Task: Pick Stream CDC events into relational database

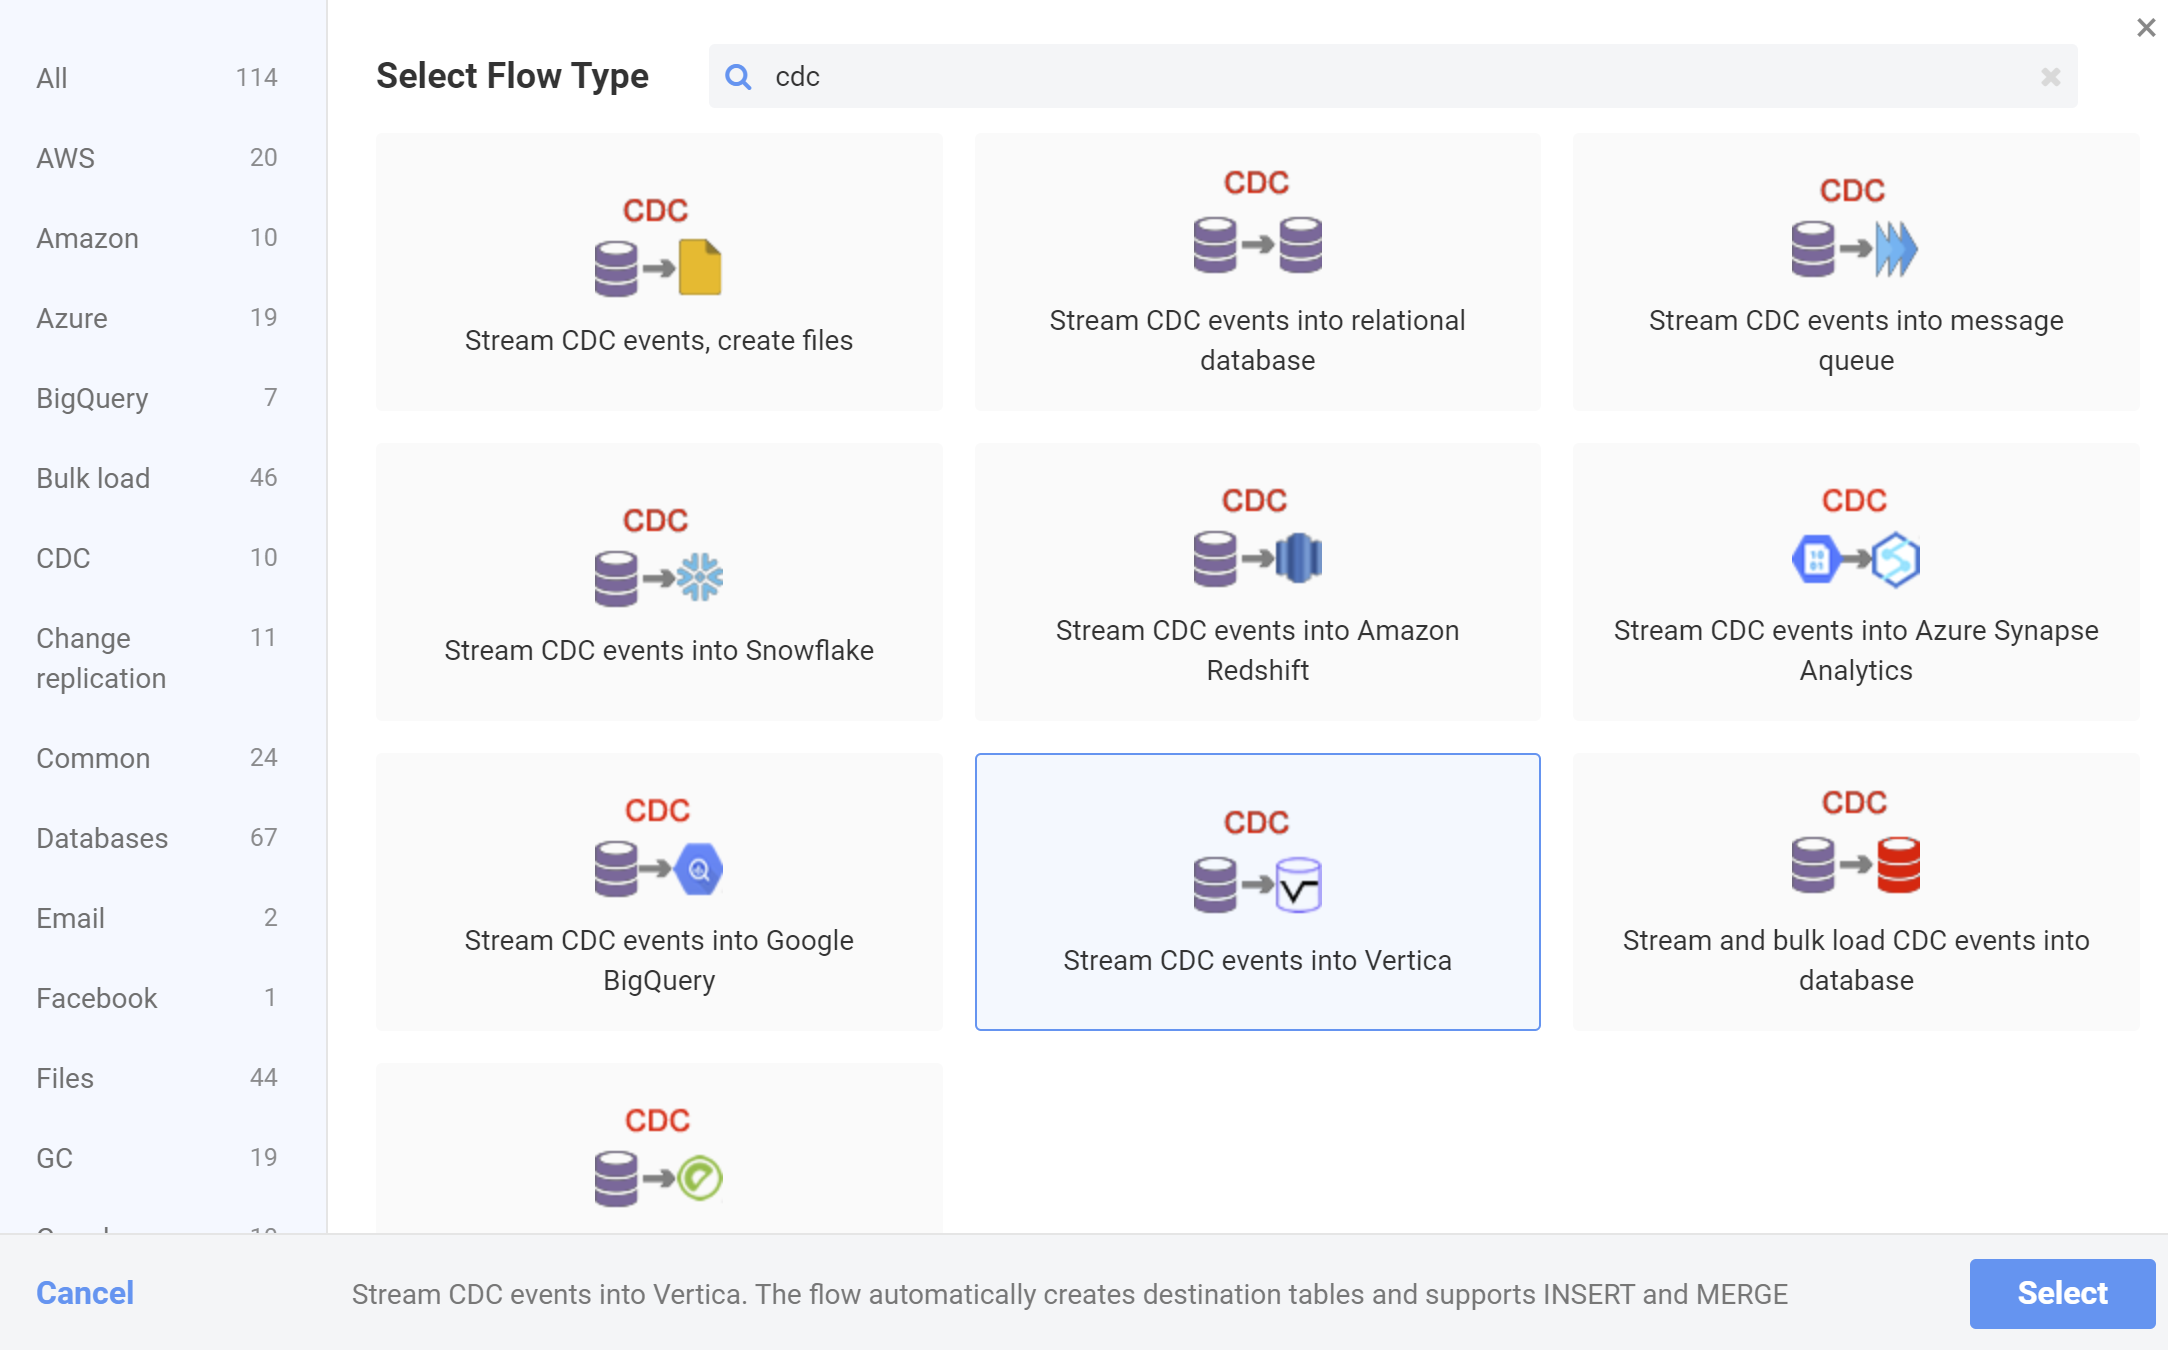Action: click(1257, 273)
